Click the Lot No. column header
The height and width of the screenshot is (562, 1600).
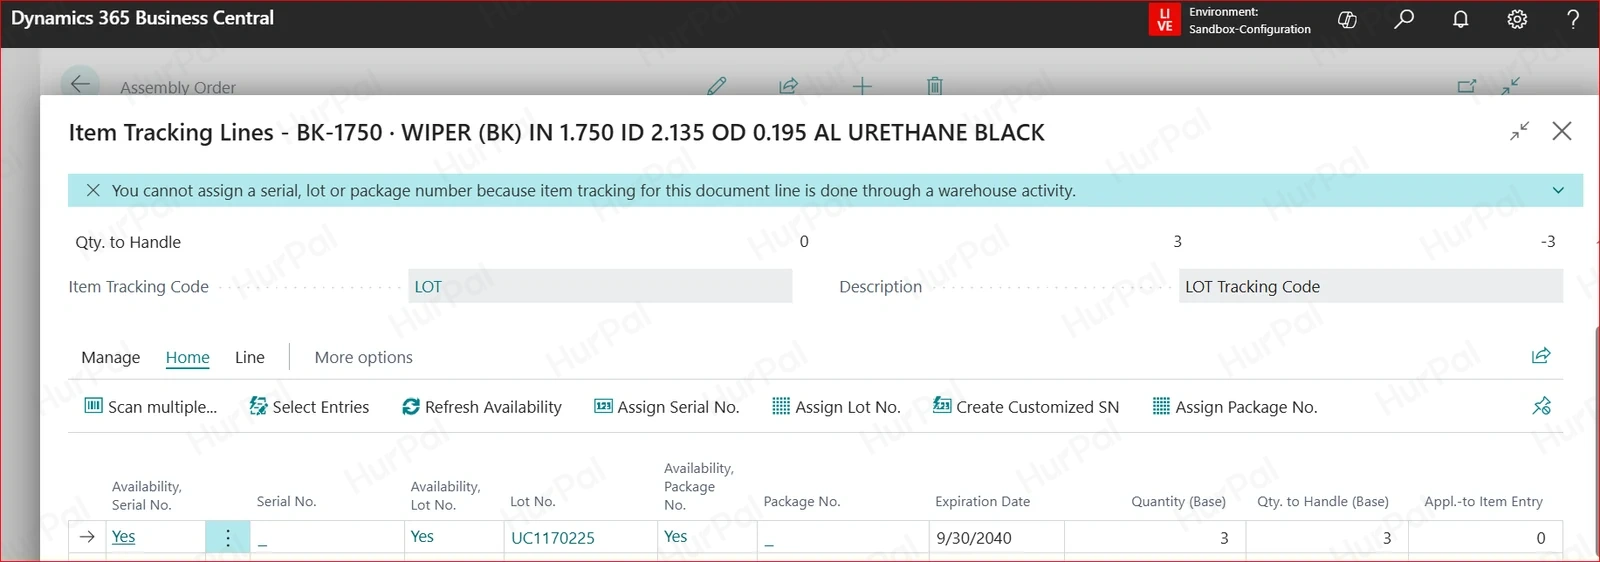pyautogui.click(x=533, y=501)
